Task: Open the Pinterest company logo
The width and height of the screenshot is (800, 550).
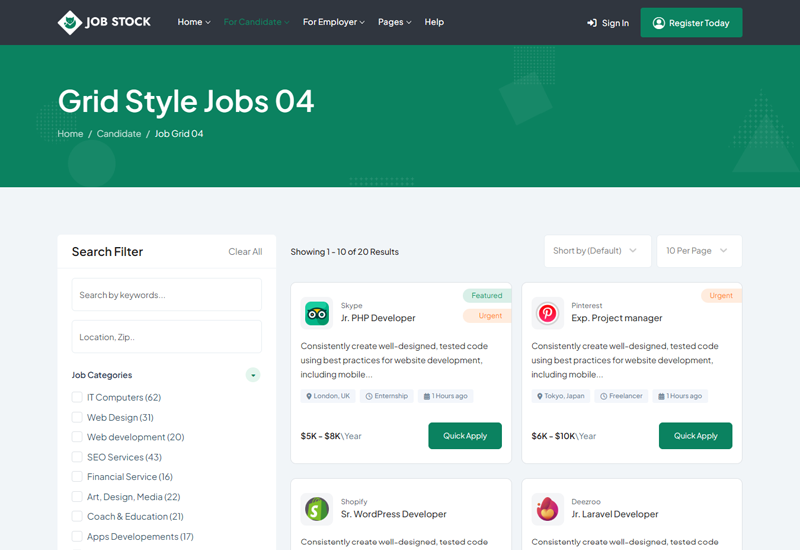Action: point(547,313)
